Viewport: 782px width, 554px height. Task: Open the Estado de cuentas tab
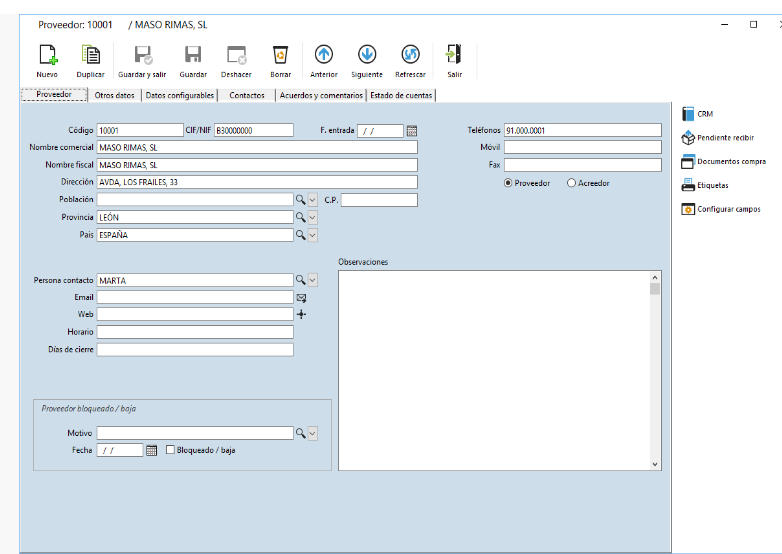[x=402, y=95]
